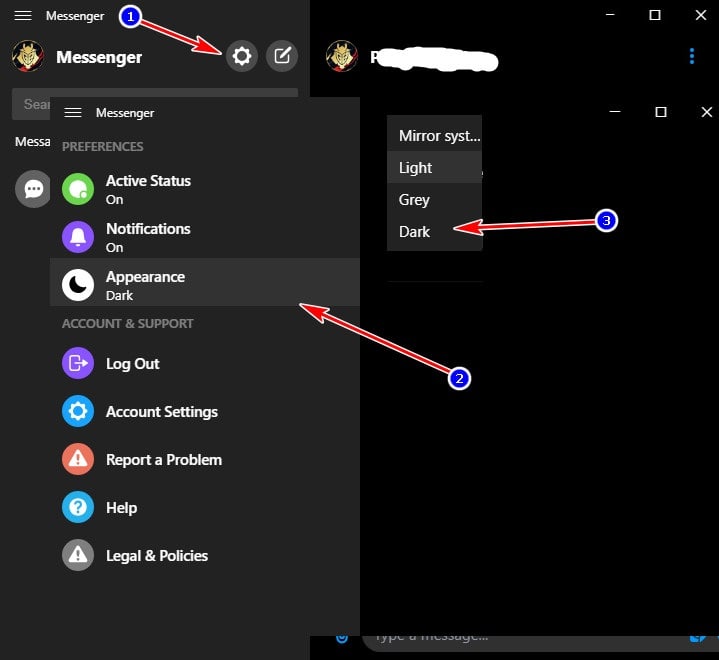This screenshot has width=719, height=660.
Task: Choose the Grey theme option
Action: coord(435,200)
